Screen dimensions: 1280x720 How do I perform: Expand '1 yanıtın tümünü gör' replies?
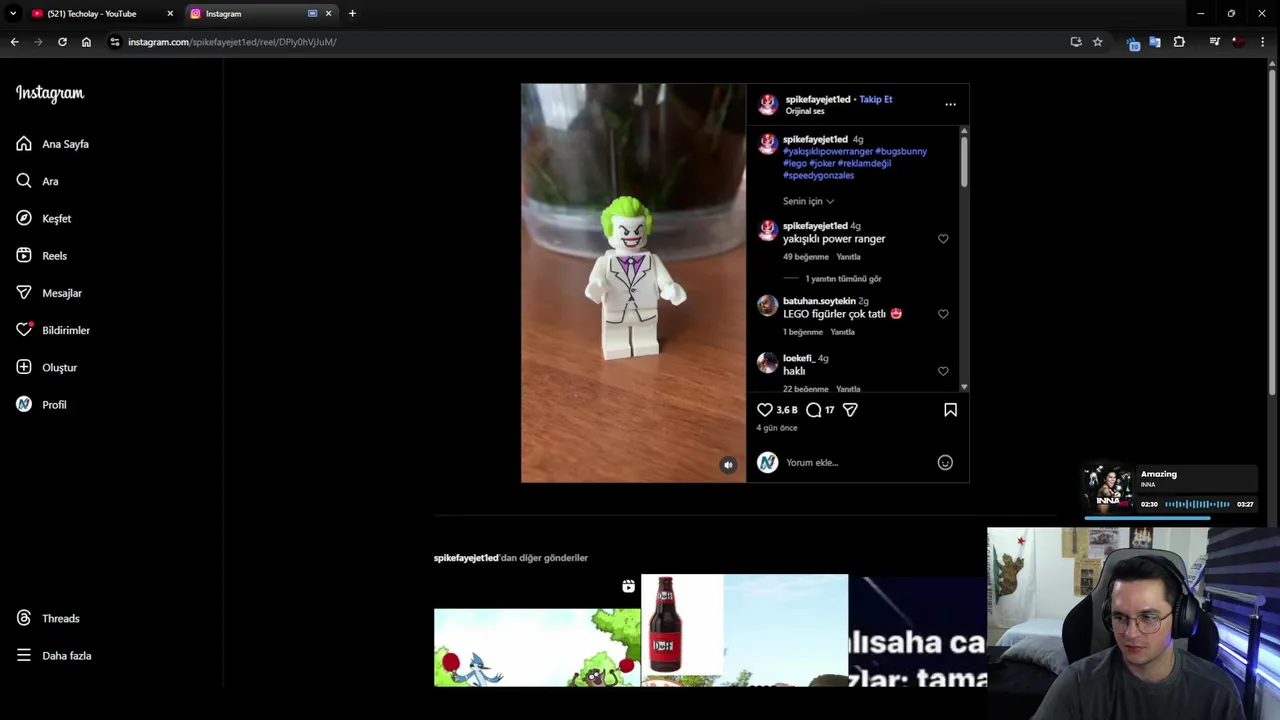(x=843, y=279)
